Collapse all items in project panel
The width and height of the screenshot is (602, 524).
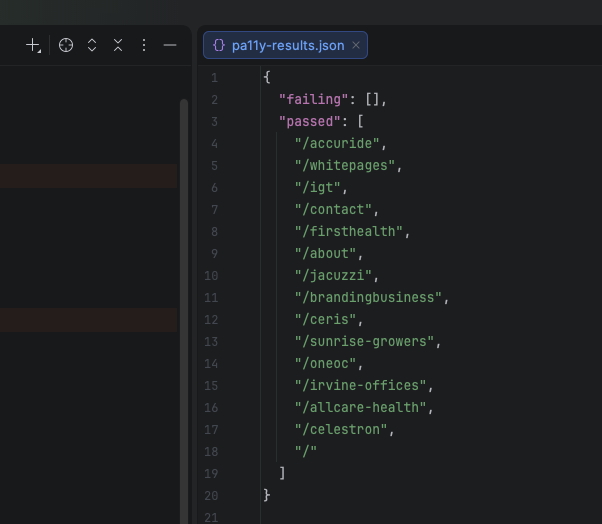[x=118, y=45]
